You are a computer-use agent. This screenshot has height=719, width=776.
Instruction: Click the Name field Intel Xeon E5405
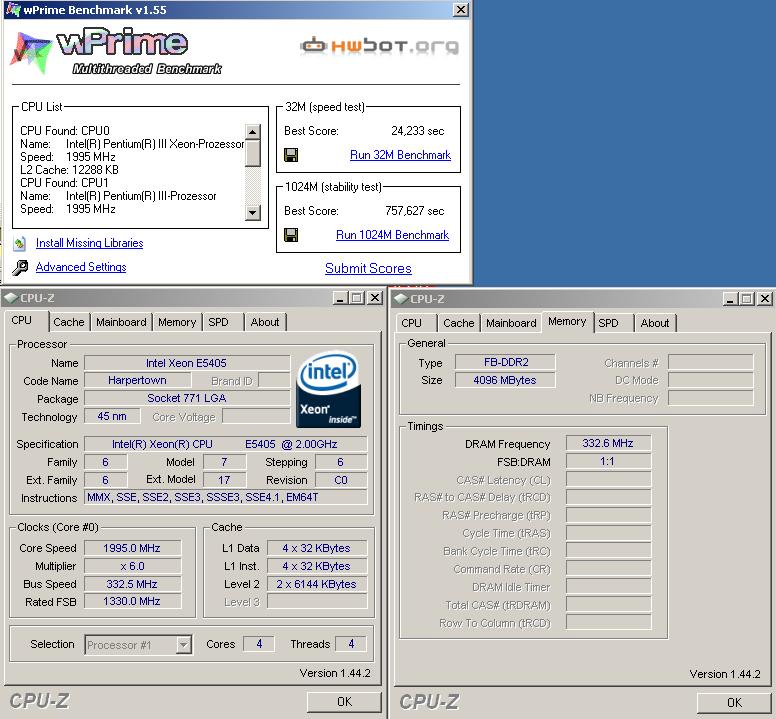(x=187, y=363)
